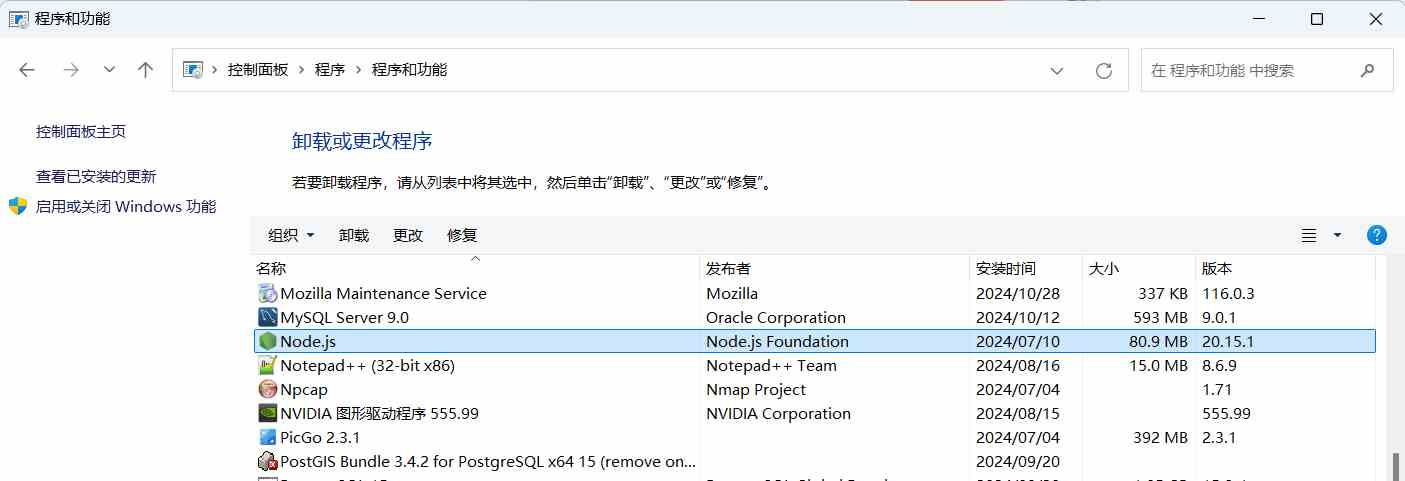Go forward with the right arrow
This screenshot has height=481, width=1405.
[70, 69]
